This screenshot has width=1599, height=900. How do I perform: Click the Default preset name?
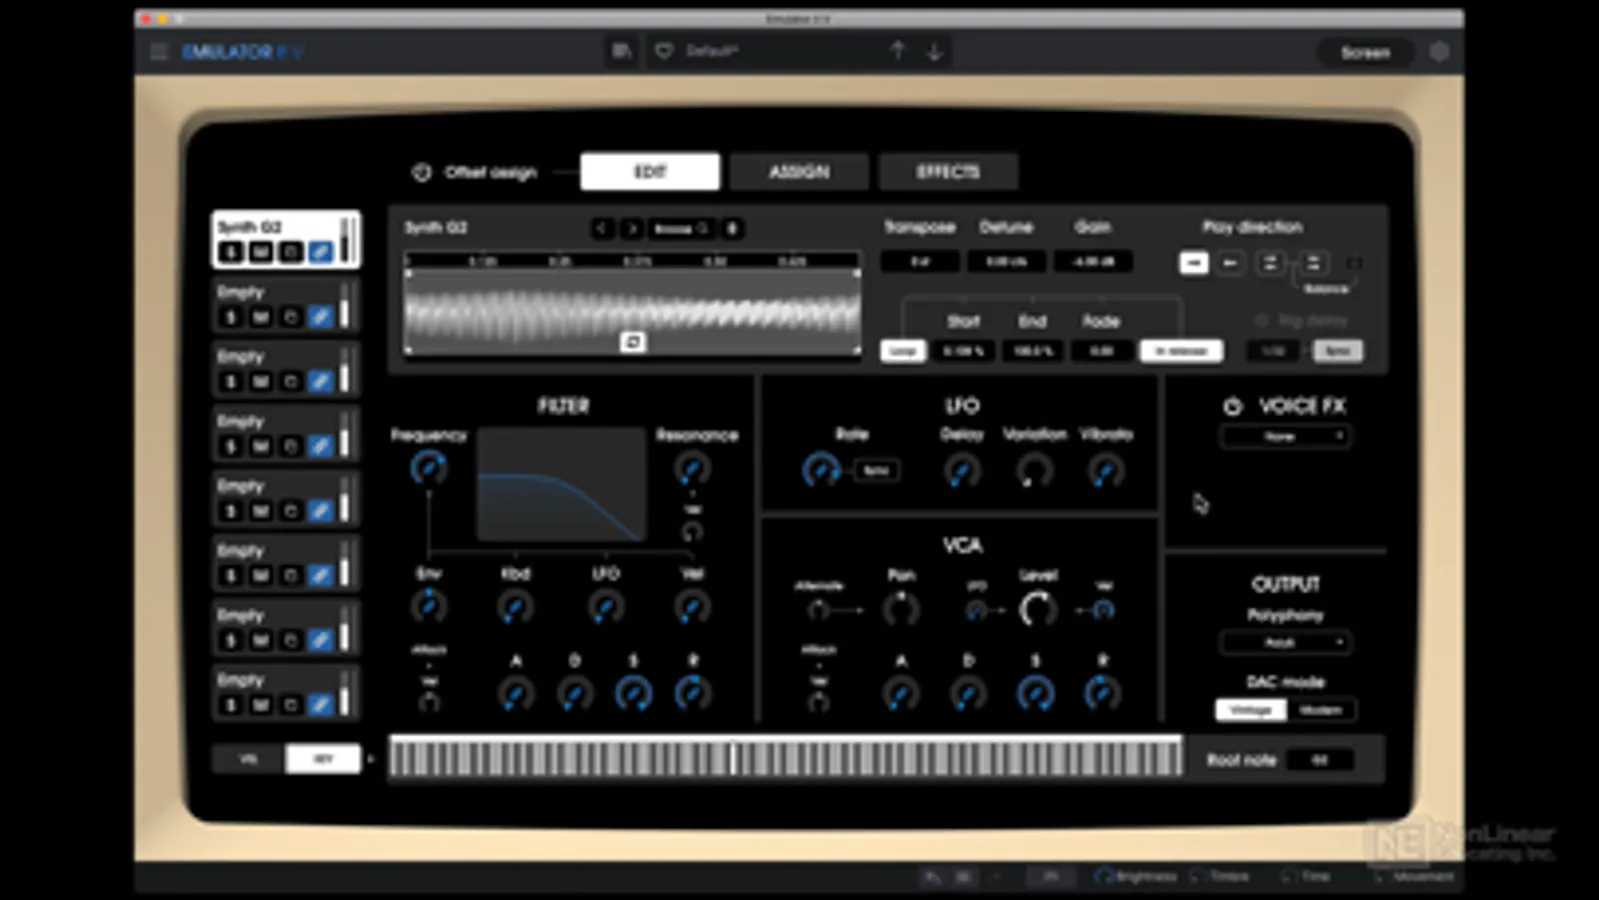coord(712,51)
